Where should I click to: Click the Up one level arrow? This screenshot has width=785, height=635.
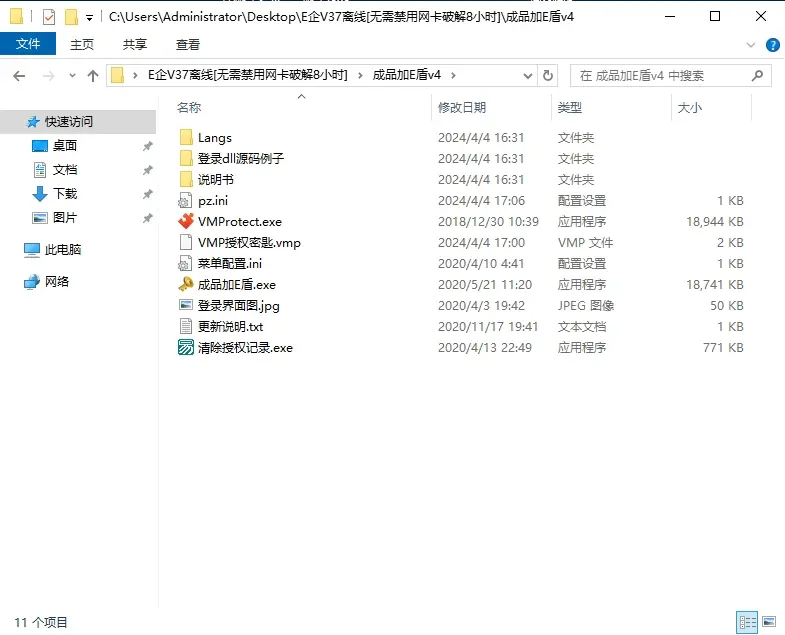93,76
